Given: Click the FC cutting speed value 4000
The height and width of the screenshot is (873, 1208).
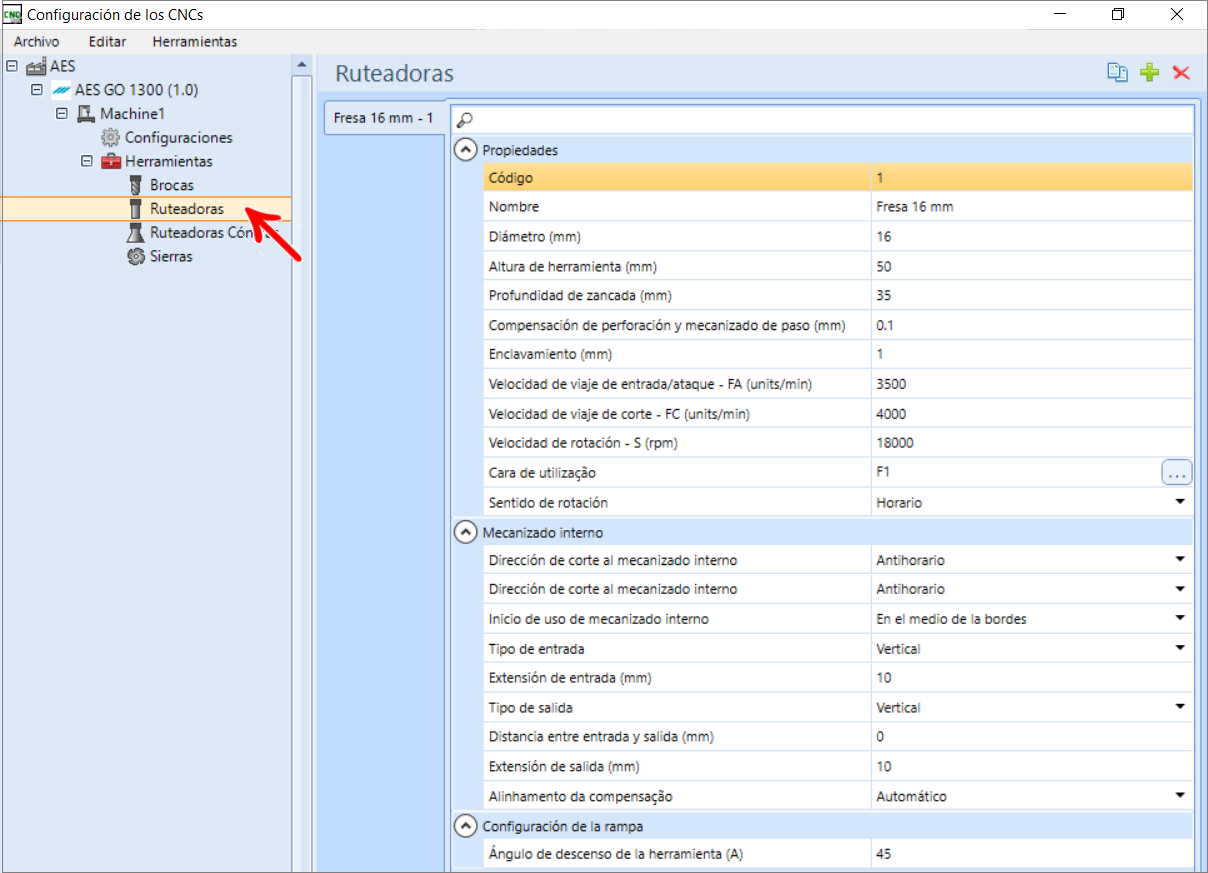Looking at the screenshot, I should pyautogui.click(x=1032, y=414).
